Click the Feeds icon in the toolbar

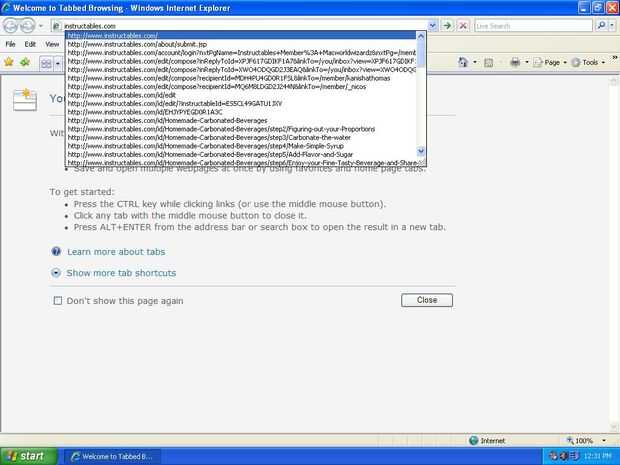(x=489, y=62)
